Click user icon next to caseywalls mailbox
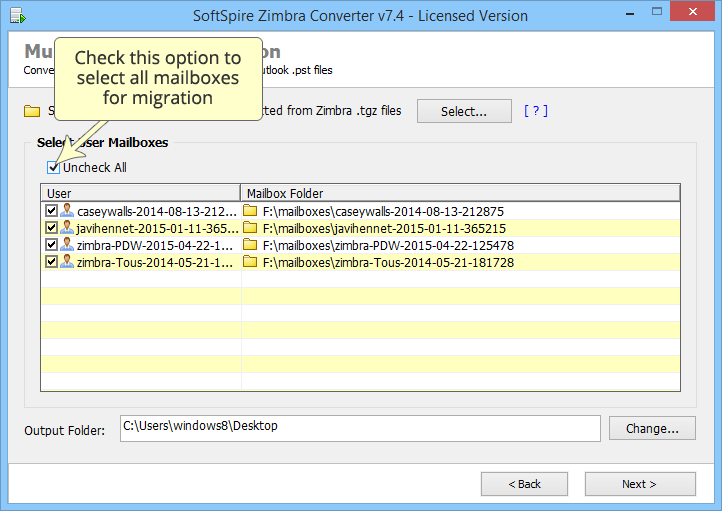Image resolution: width=722 pixels, height=511 pixels. (x=67, y=210)
